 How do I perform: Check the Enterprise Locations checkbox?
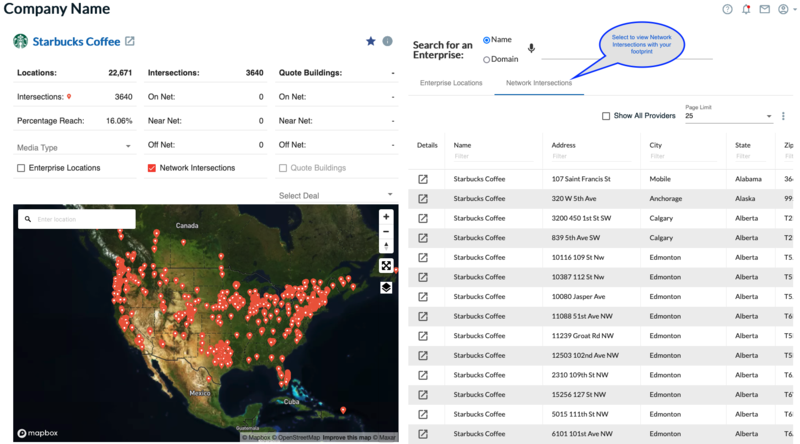tap(22, 168)
